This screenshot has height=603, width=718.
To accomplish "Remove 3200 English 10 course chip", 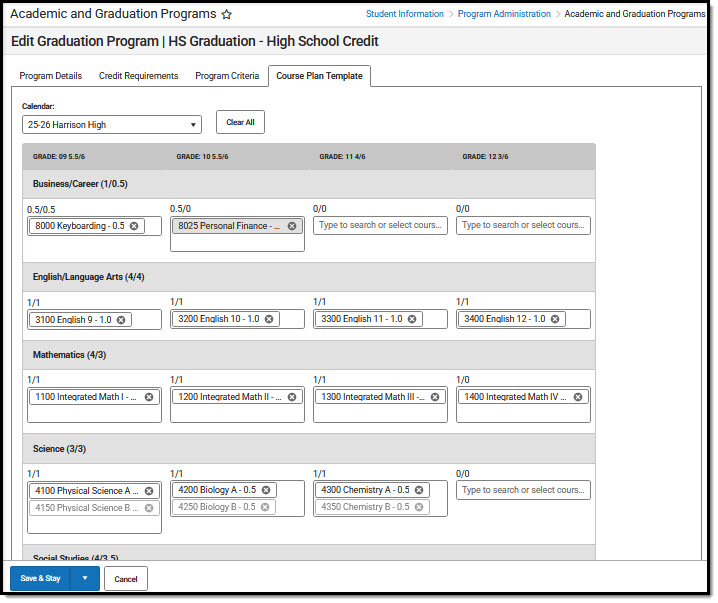I will 269,319.
